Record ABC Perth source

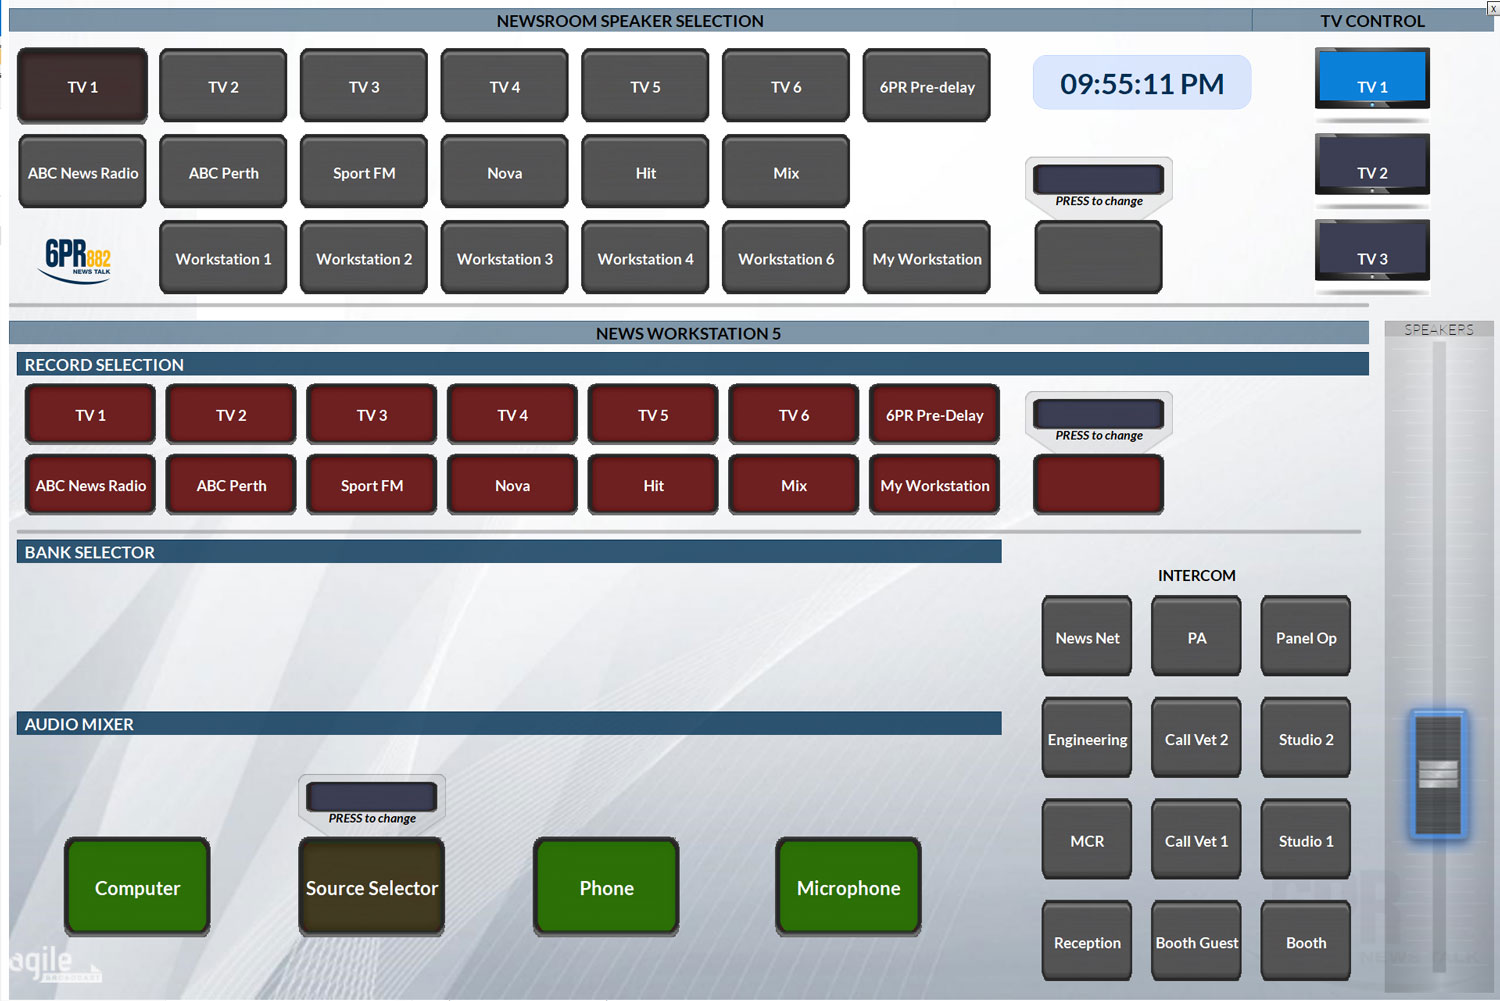click(231, 485)
